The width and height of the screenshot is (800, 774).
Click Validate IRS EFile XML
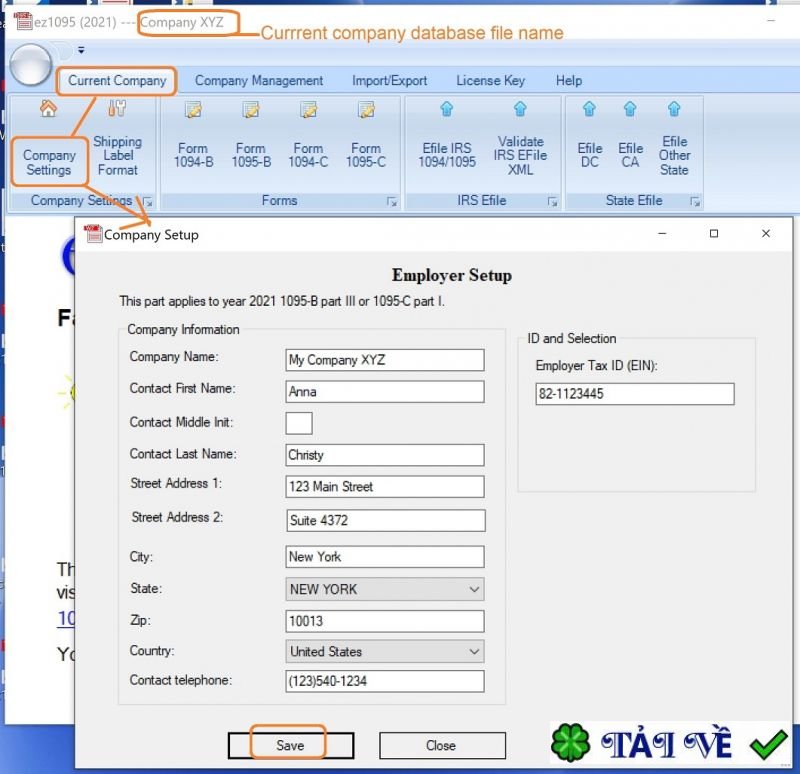pyautogui.click(x=520, y=142)
